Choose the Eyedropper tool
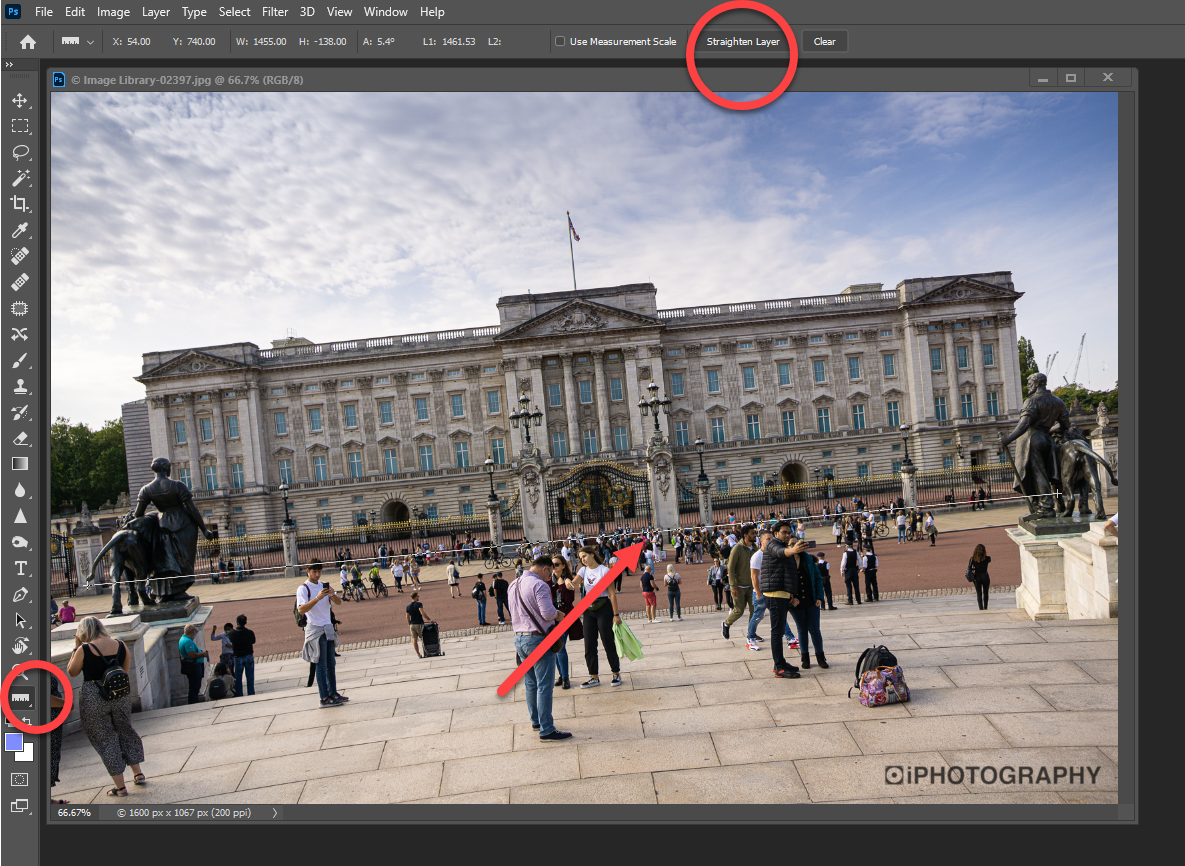 pyautogui.click(x=20, y=230)
